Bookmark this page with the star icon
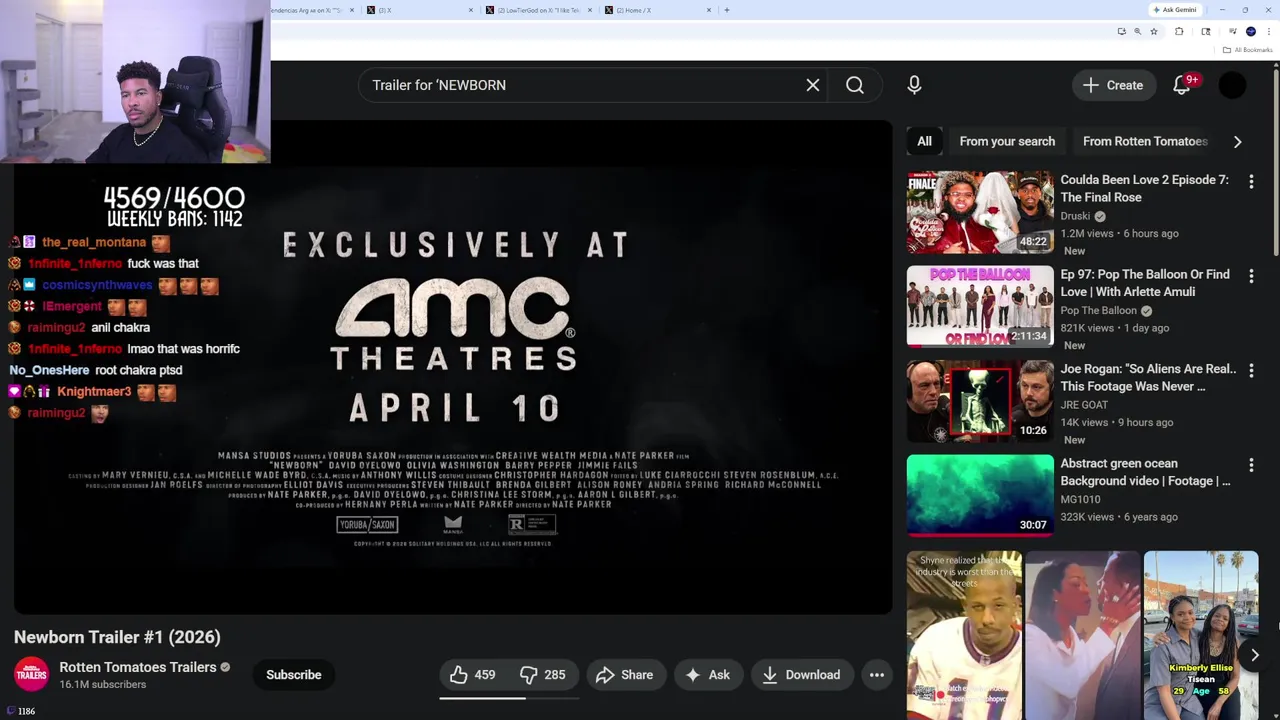The image size is (1280, 720). [x=1154, y=32]
